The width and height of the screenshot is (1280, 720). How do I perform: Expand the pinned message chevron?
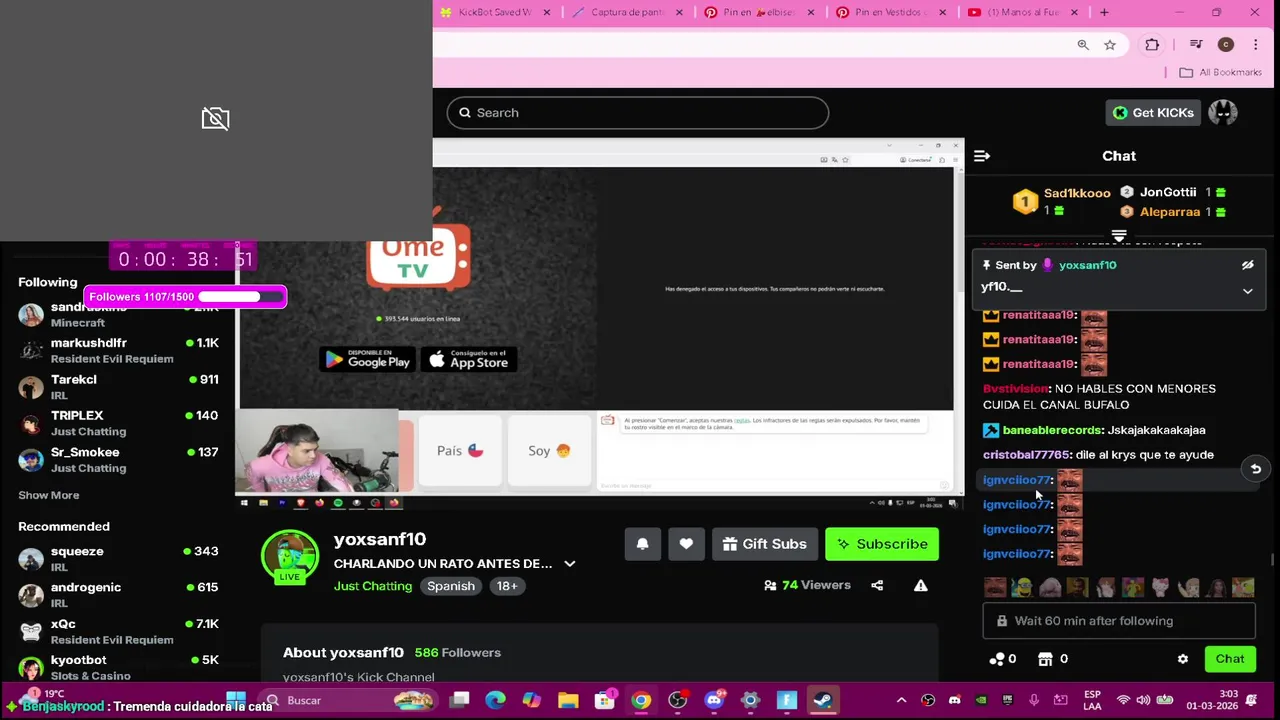coord(1247,291)
